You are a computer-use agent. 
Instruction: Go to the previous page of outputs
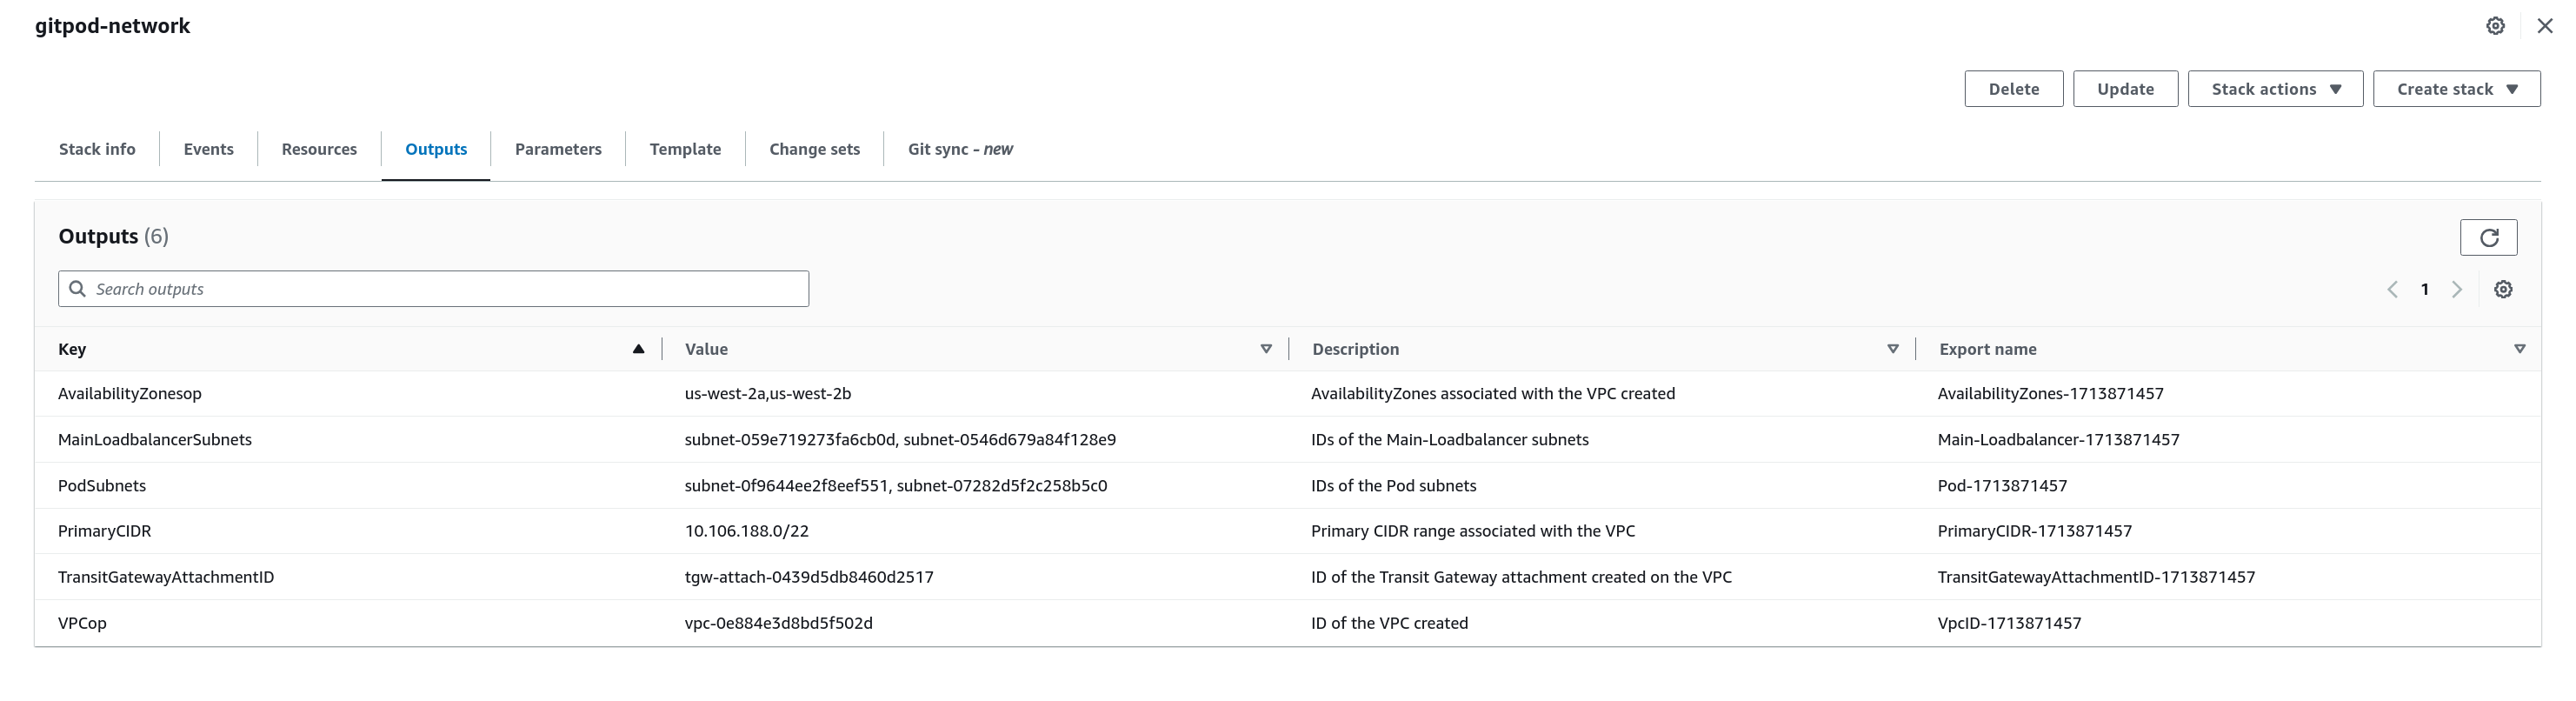[x=2392, y=289]
